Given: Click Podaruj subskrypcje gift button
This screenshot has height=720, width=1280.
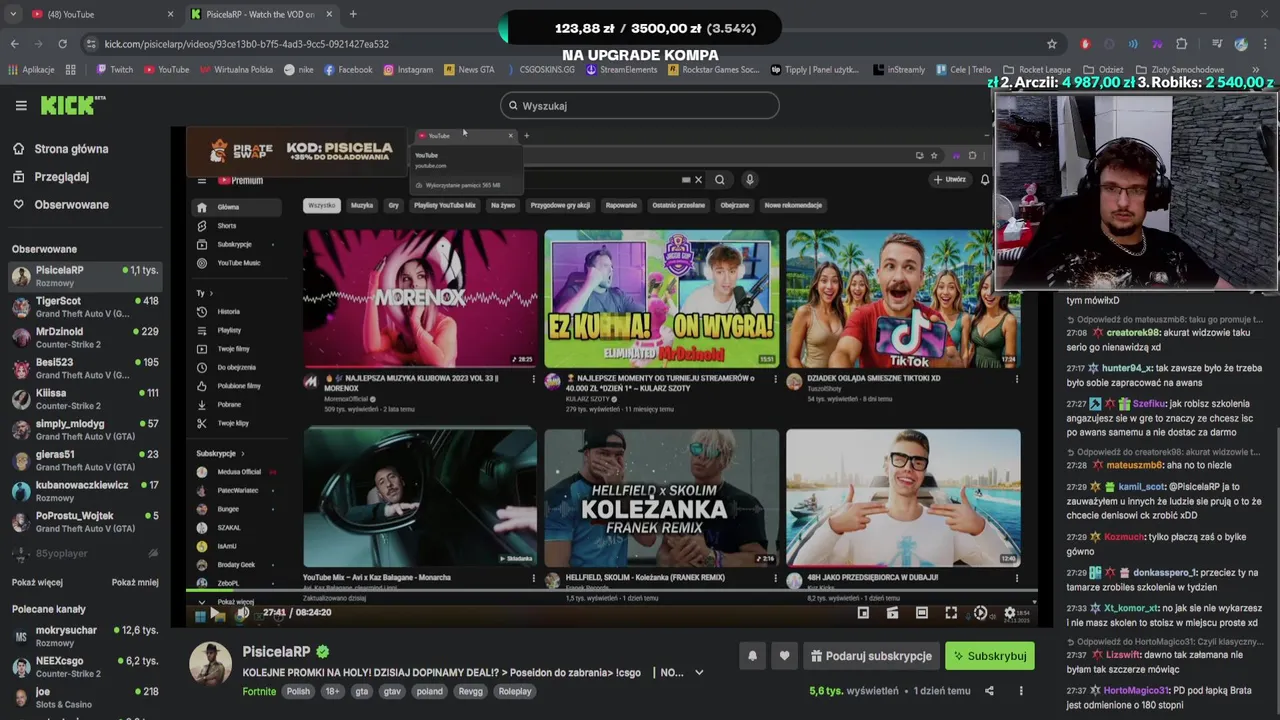Looking at the screenshot, I should click(871, 656).
